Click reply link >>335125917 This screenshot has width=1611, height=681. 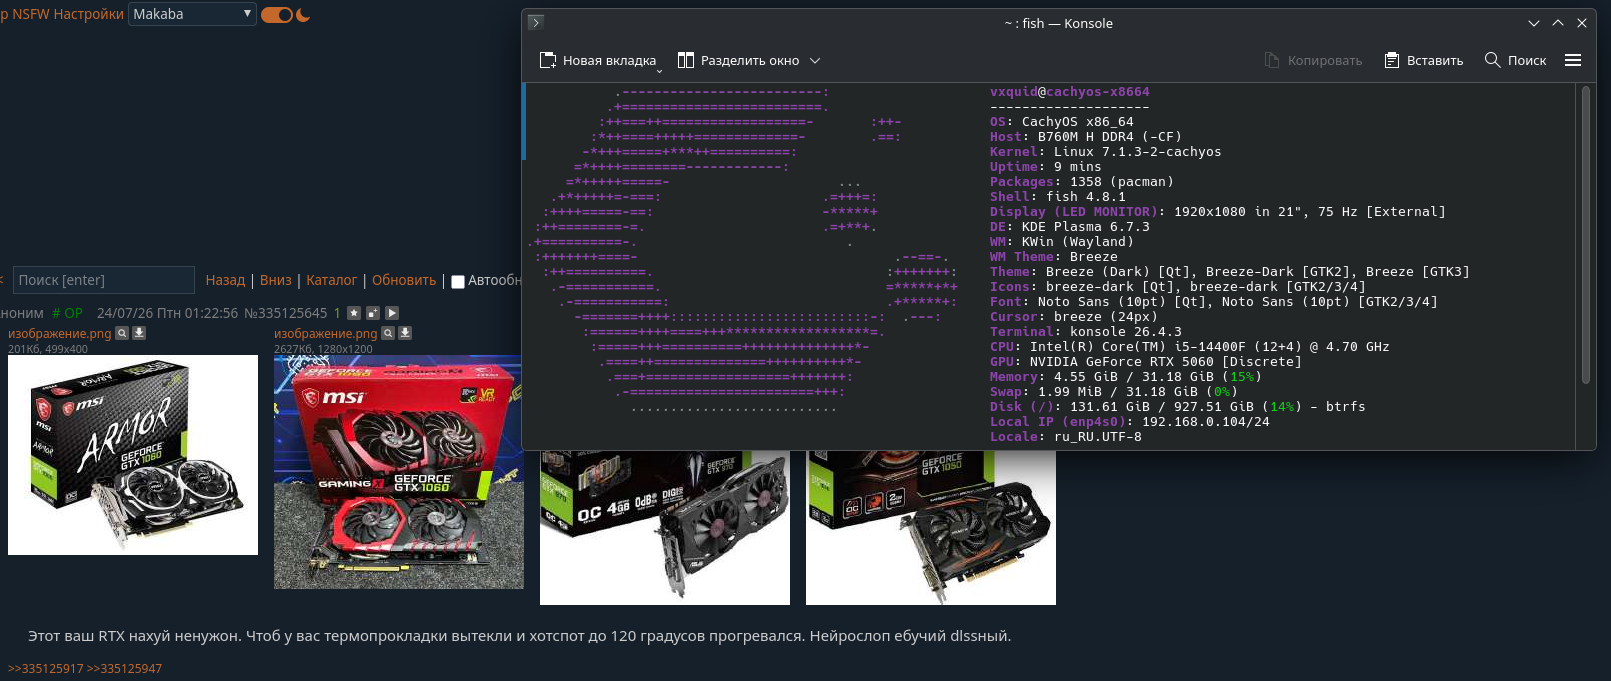tap(45, 668)
